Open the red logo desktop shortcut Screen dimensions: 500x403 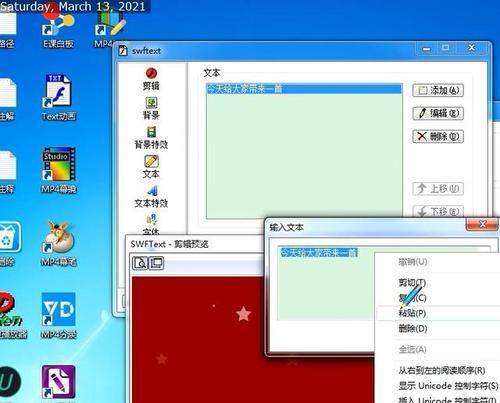pyautogui.click(x=12, y=316)
